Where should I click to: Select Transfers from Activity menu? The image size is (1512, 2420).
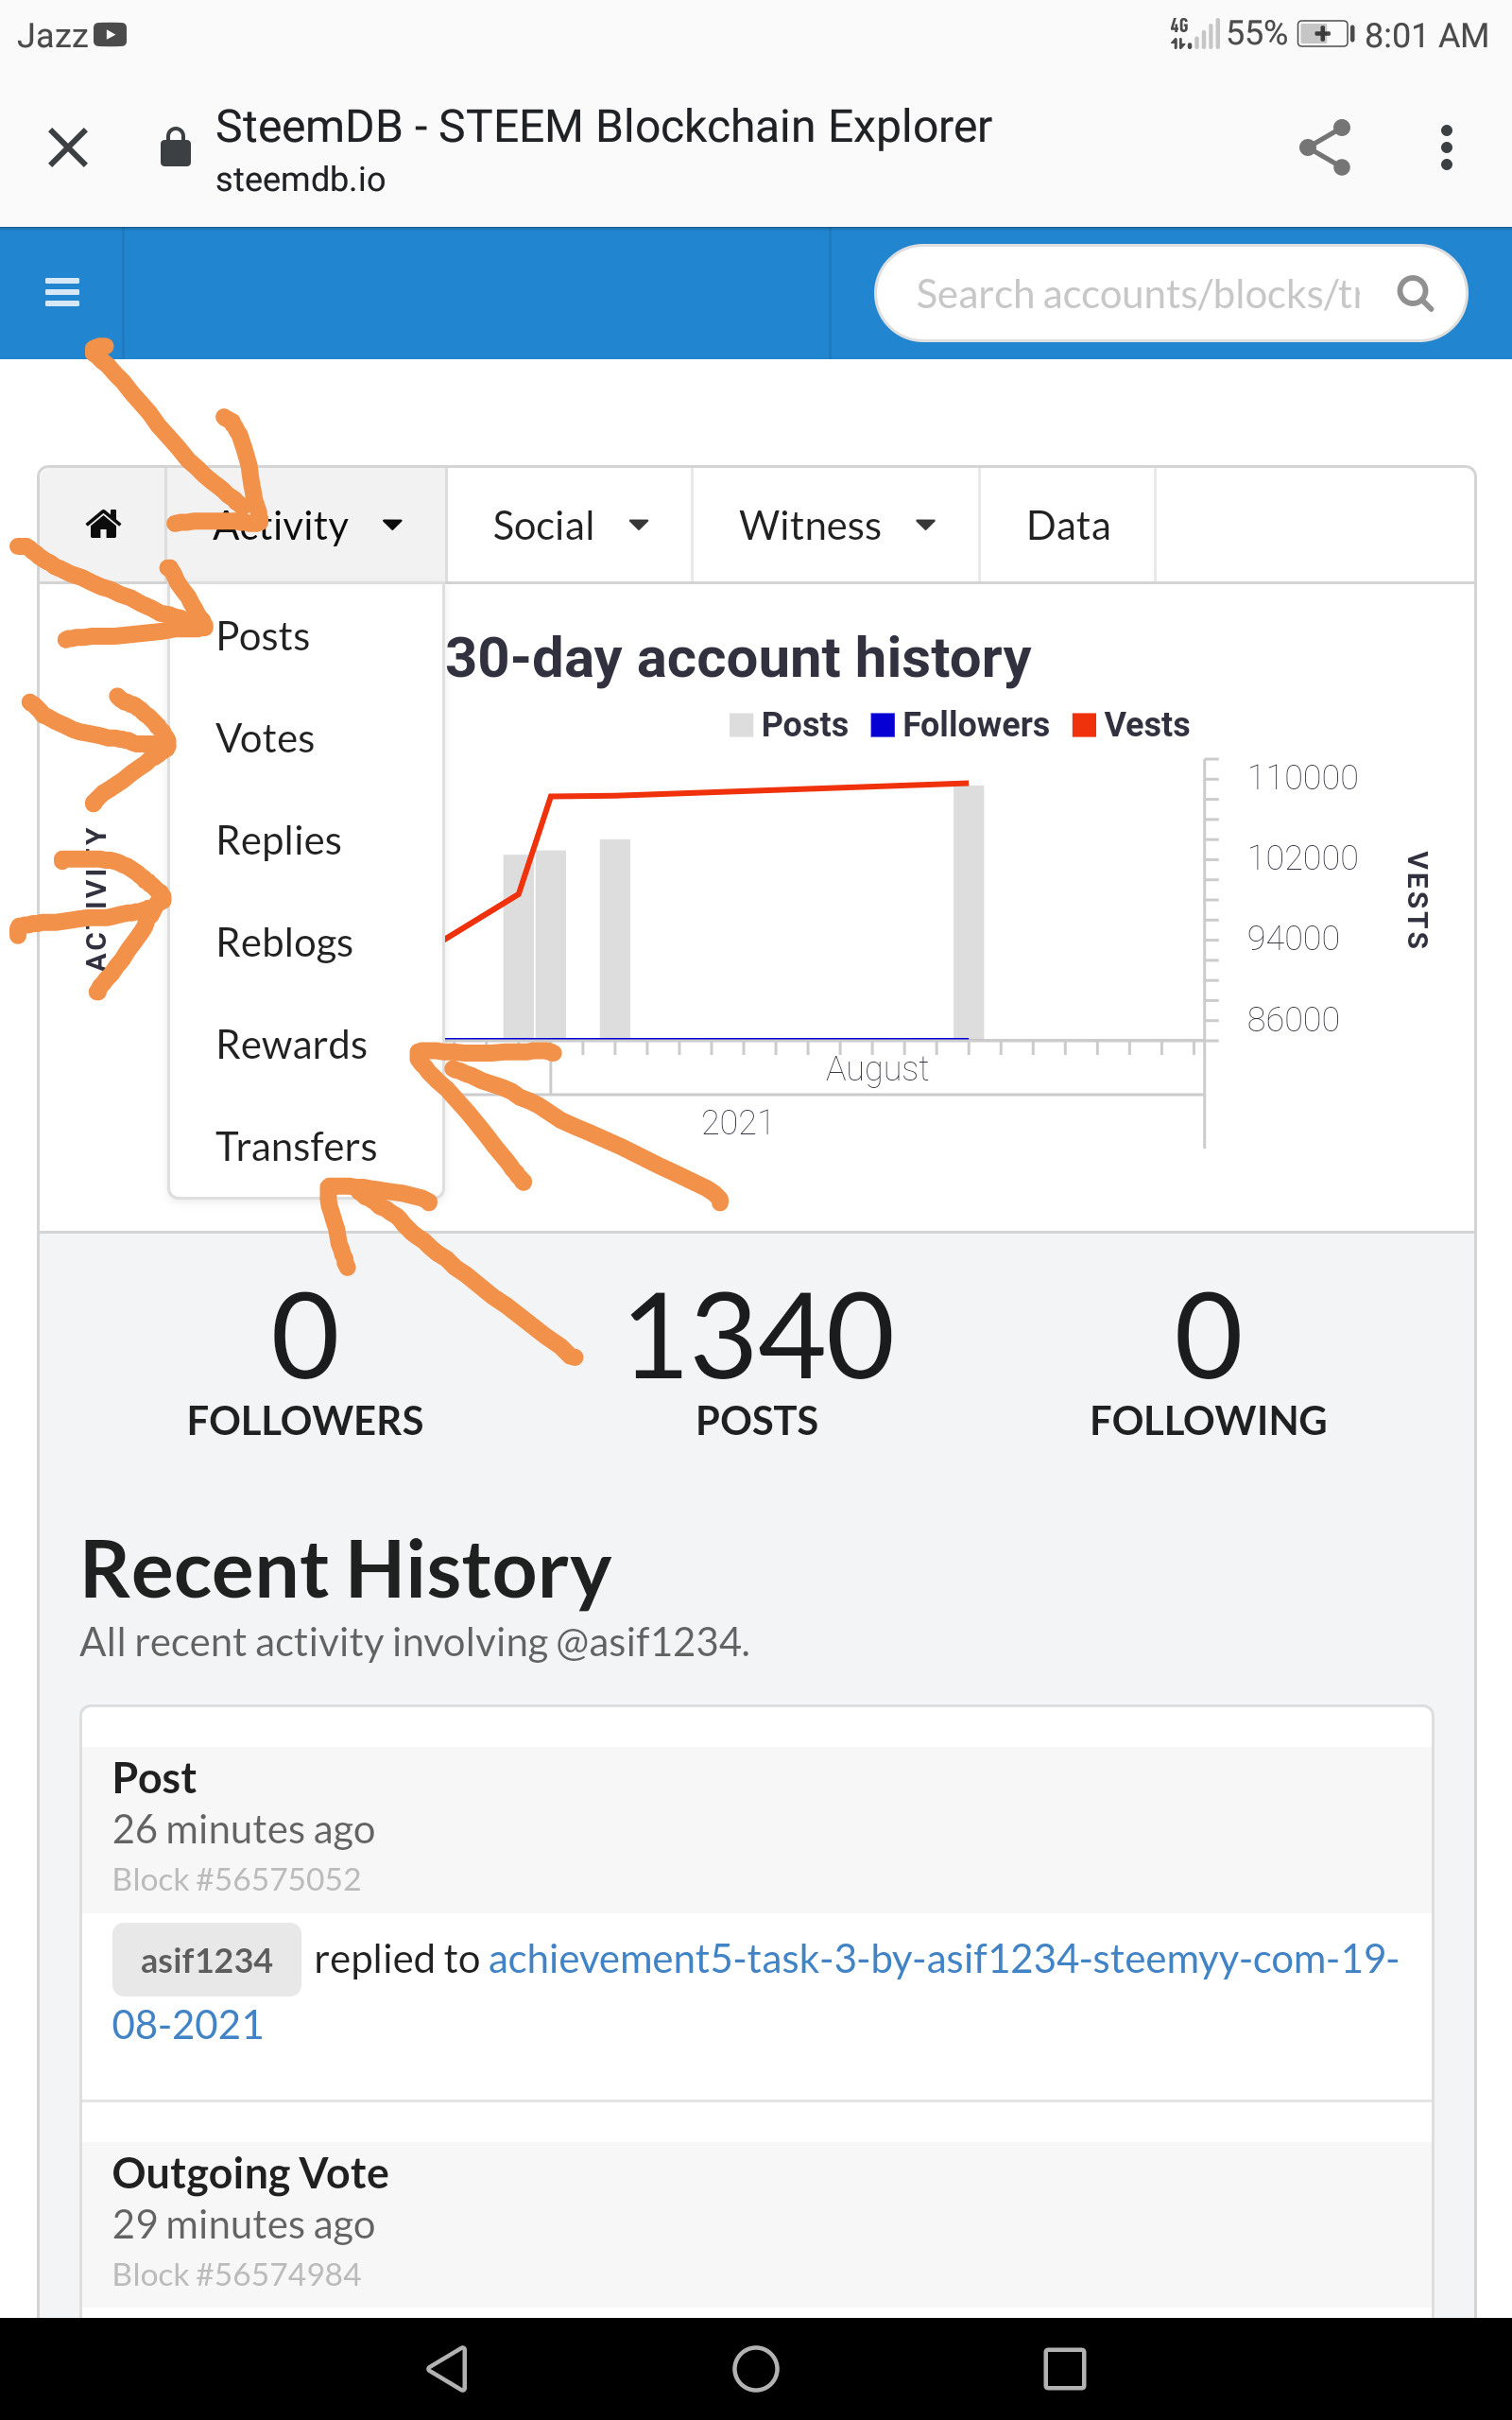(x=296, y=1146)
